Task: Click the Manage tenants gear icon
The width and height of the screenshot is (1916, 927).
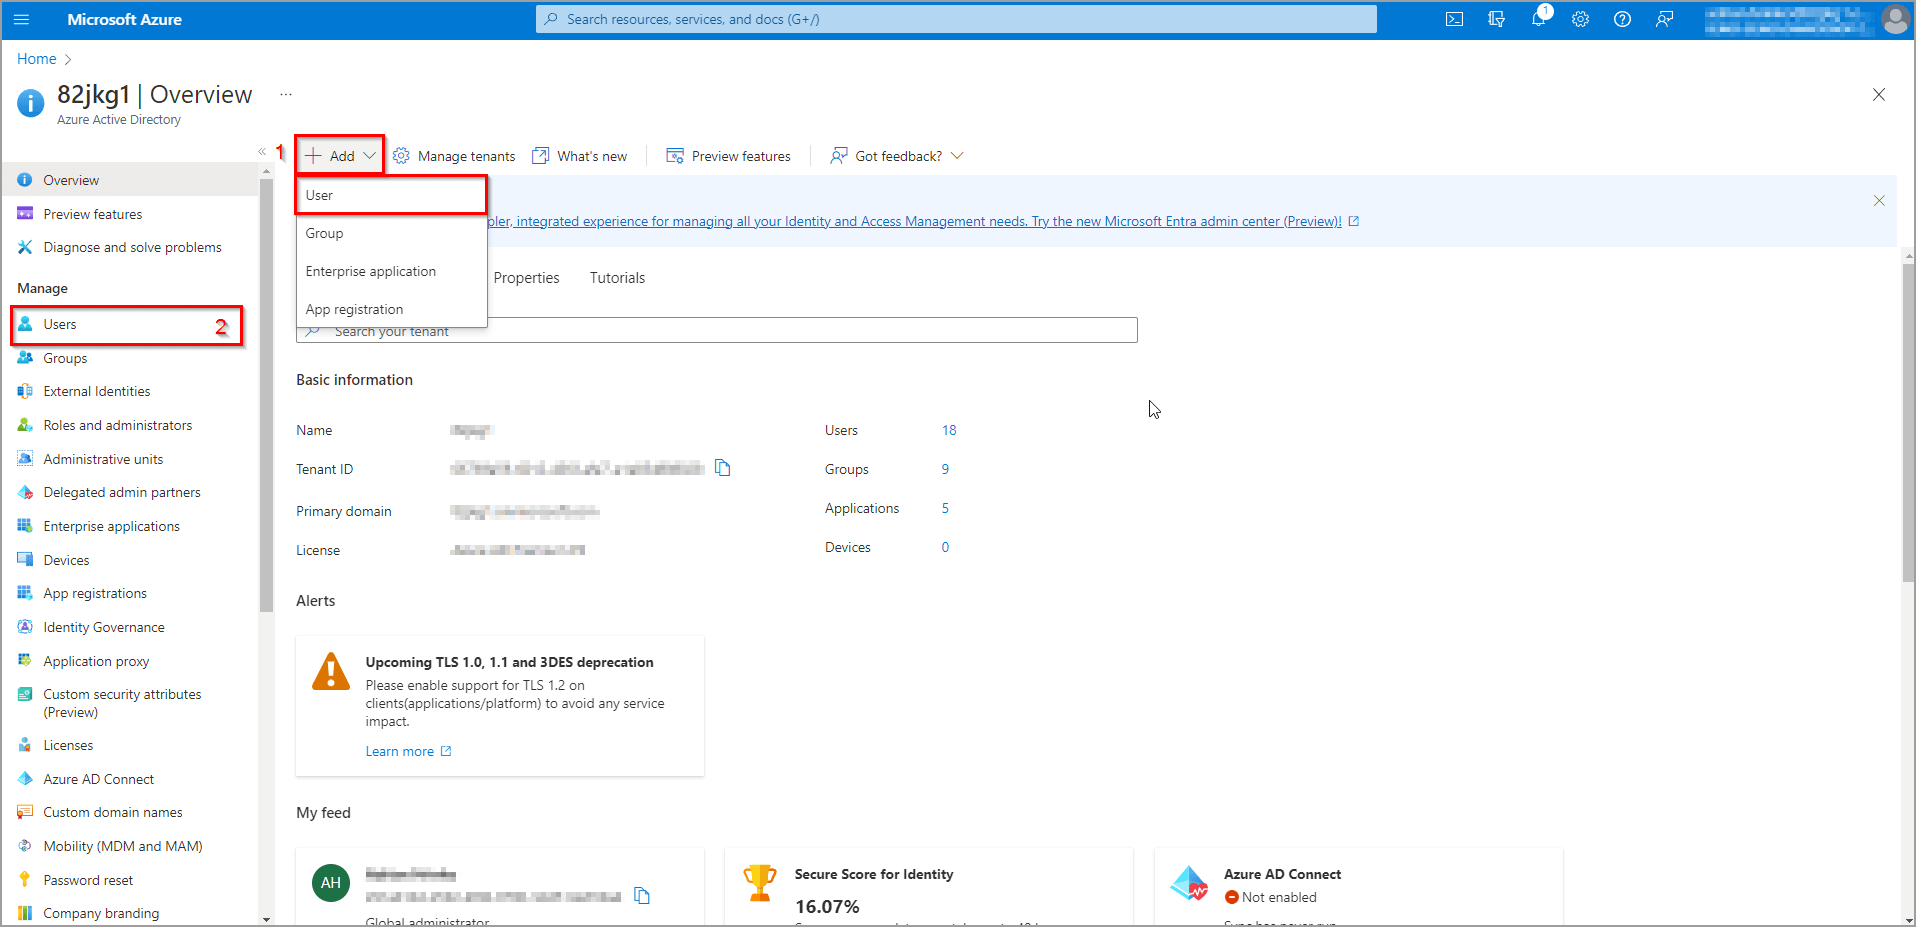Action: point(401,156)
